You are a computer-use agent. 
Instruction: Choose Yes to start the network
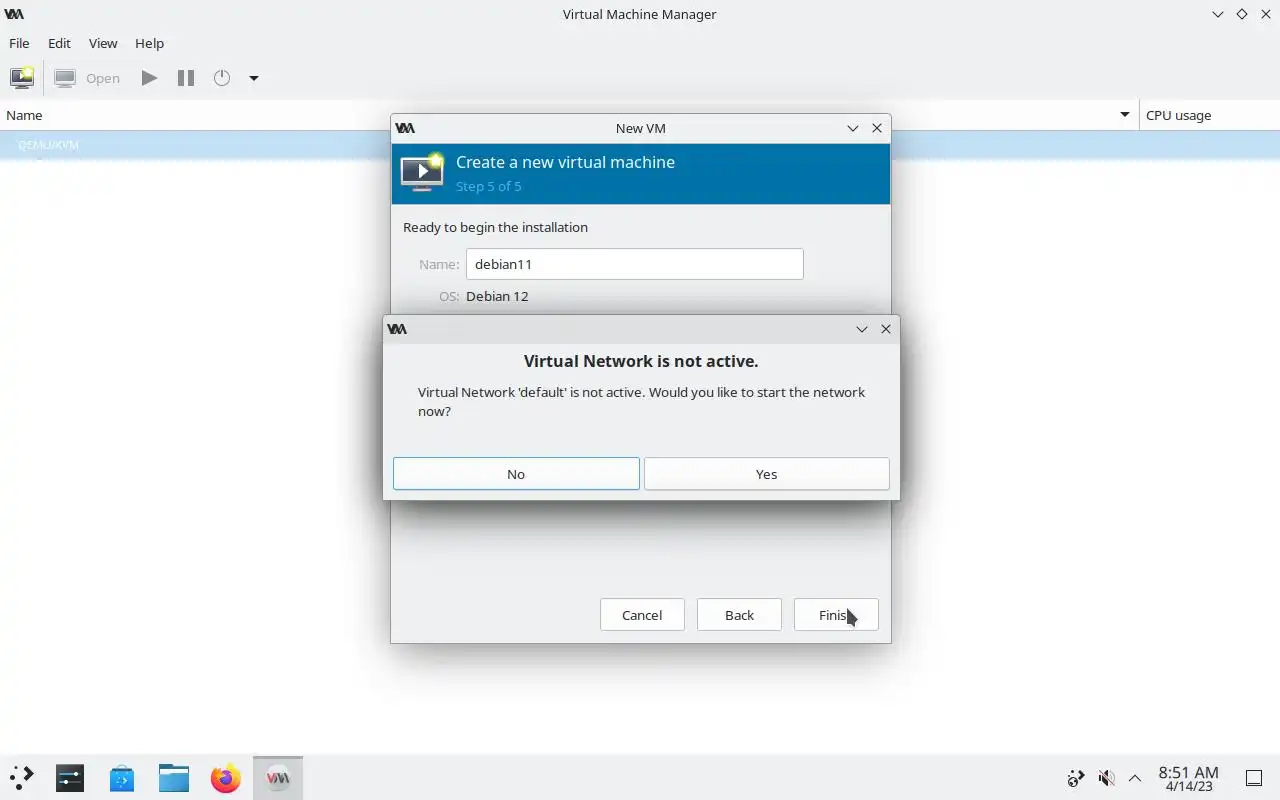click(766, 474)
